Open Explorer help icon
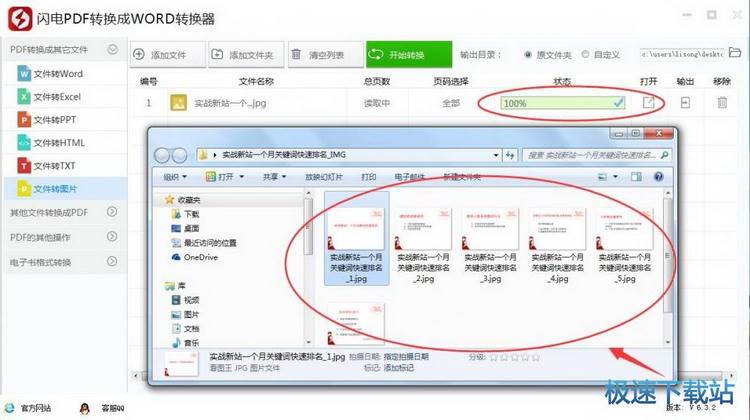Viewport: 750px width, 420px height. (659, 177)
